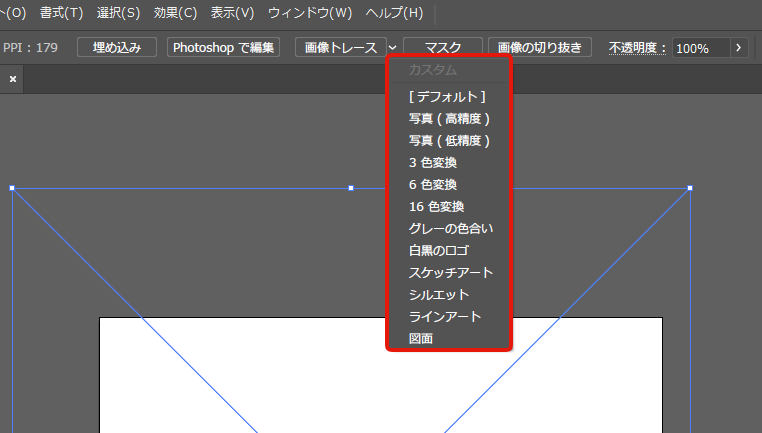Viewport: 762px width, 433px height.
Task: Click the マスク button
Action: point(442,48)
